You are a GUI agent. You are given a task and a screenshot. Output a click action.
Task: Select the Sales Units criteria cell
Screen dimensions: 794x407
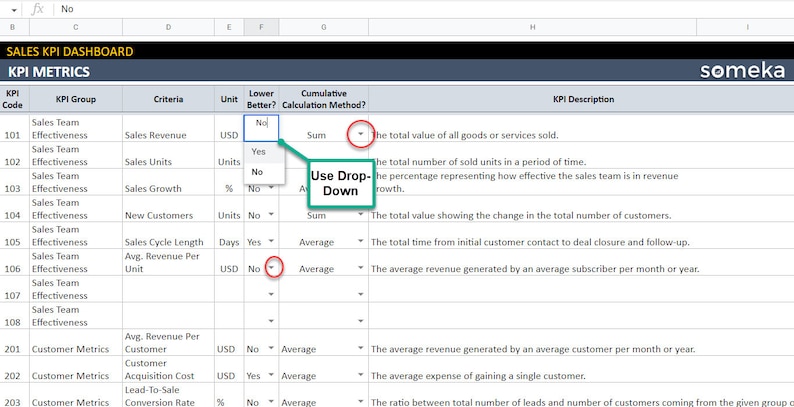[x=168, y=155]
